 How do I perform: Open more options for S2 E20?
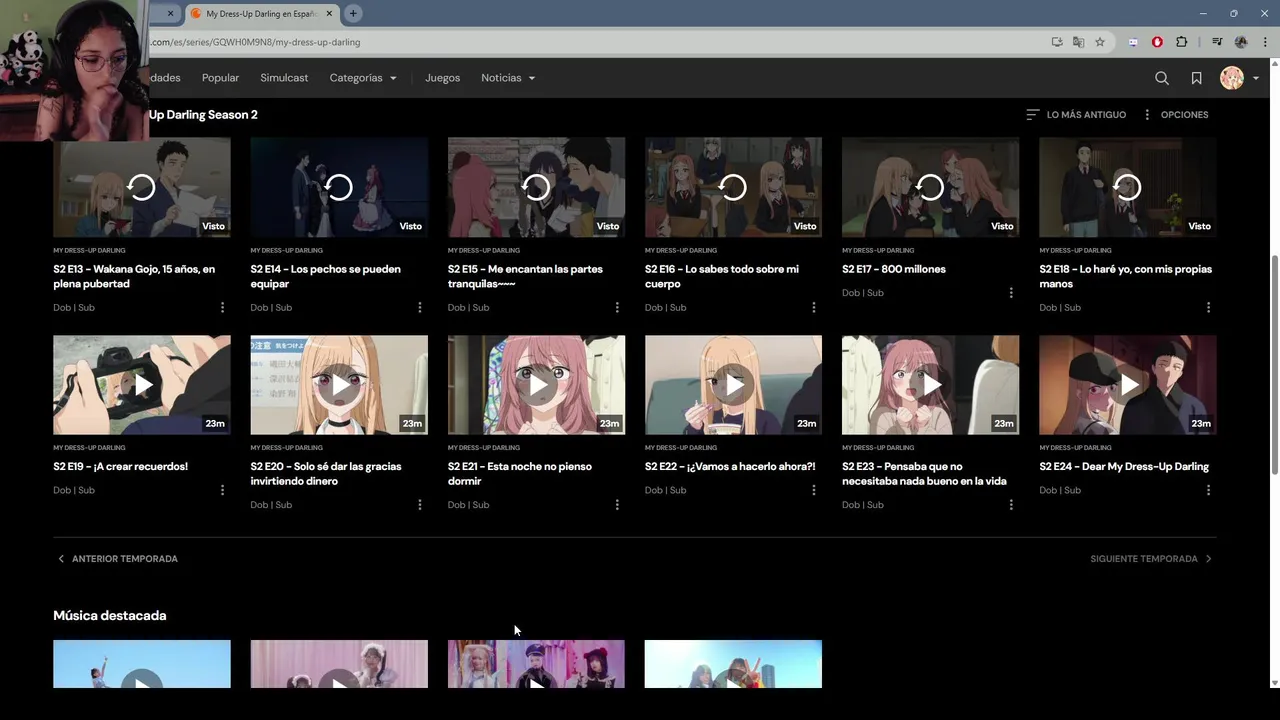pyautogui.click(x=420, y=505)
